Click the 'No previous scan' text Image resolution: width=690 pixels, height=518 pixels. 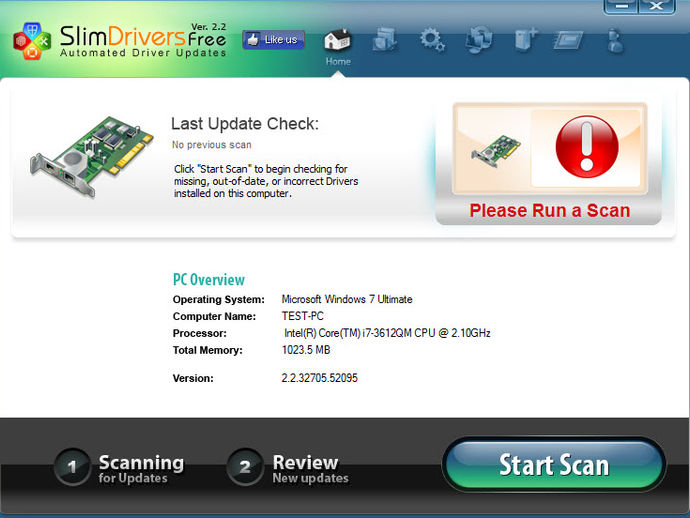click(212, 145)
